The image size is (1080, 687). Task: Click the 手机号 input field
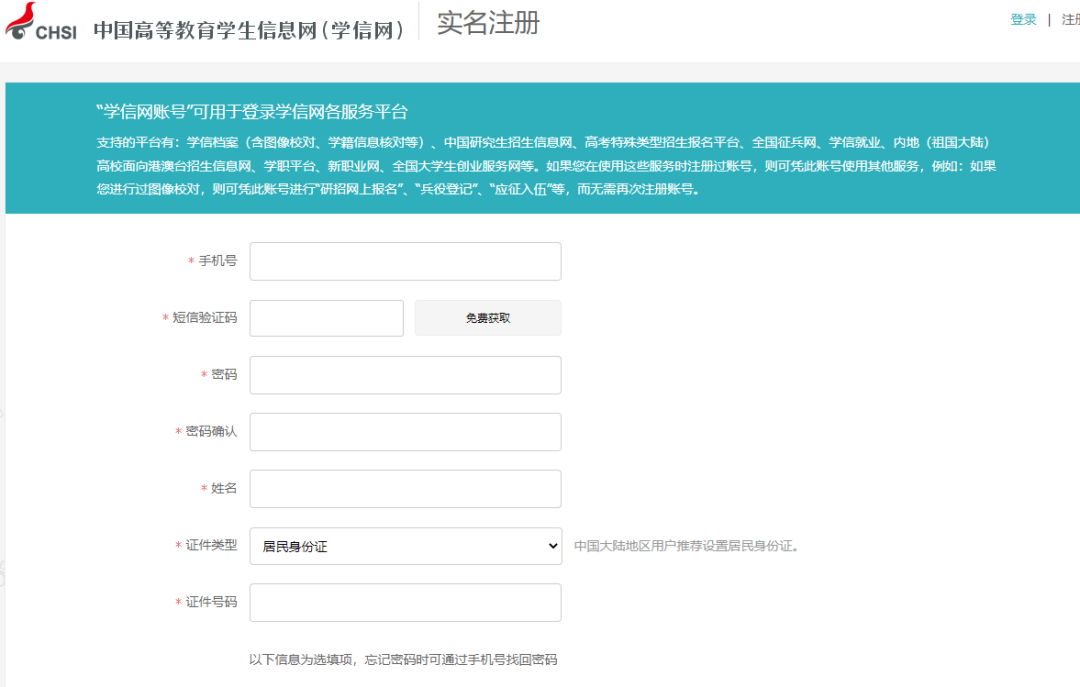pyautogui.click(x=404, y=260)
